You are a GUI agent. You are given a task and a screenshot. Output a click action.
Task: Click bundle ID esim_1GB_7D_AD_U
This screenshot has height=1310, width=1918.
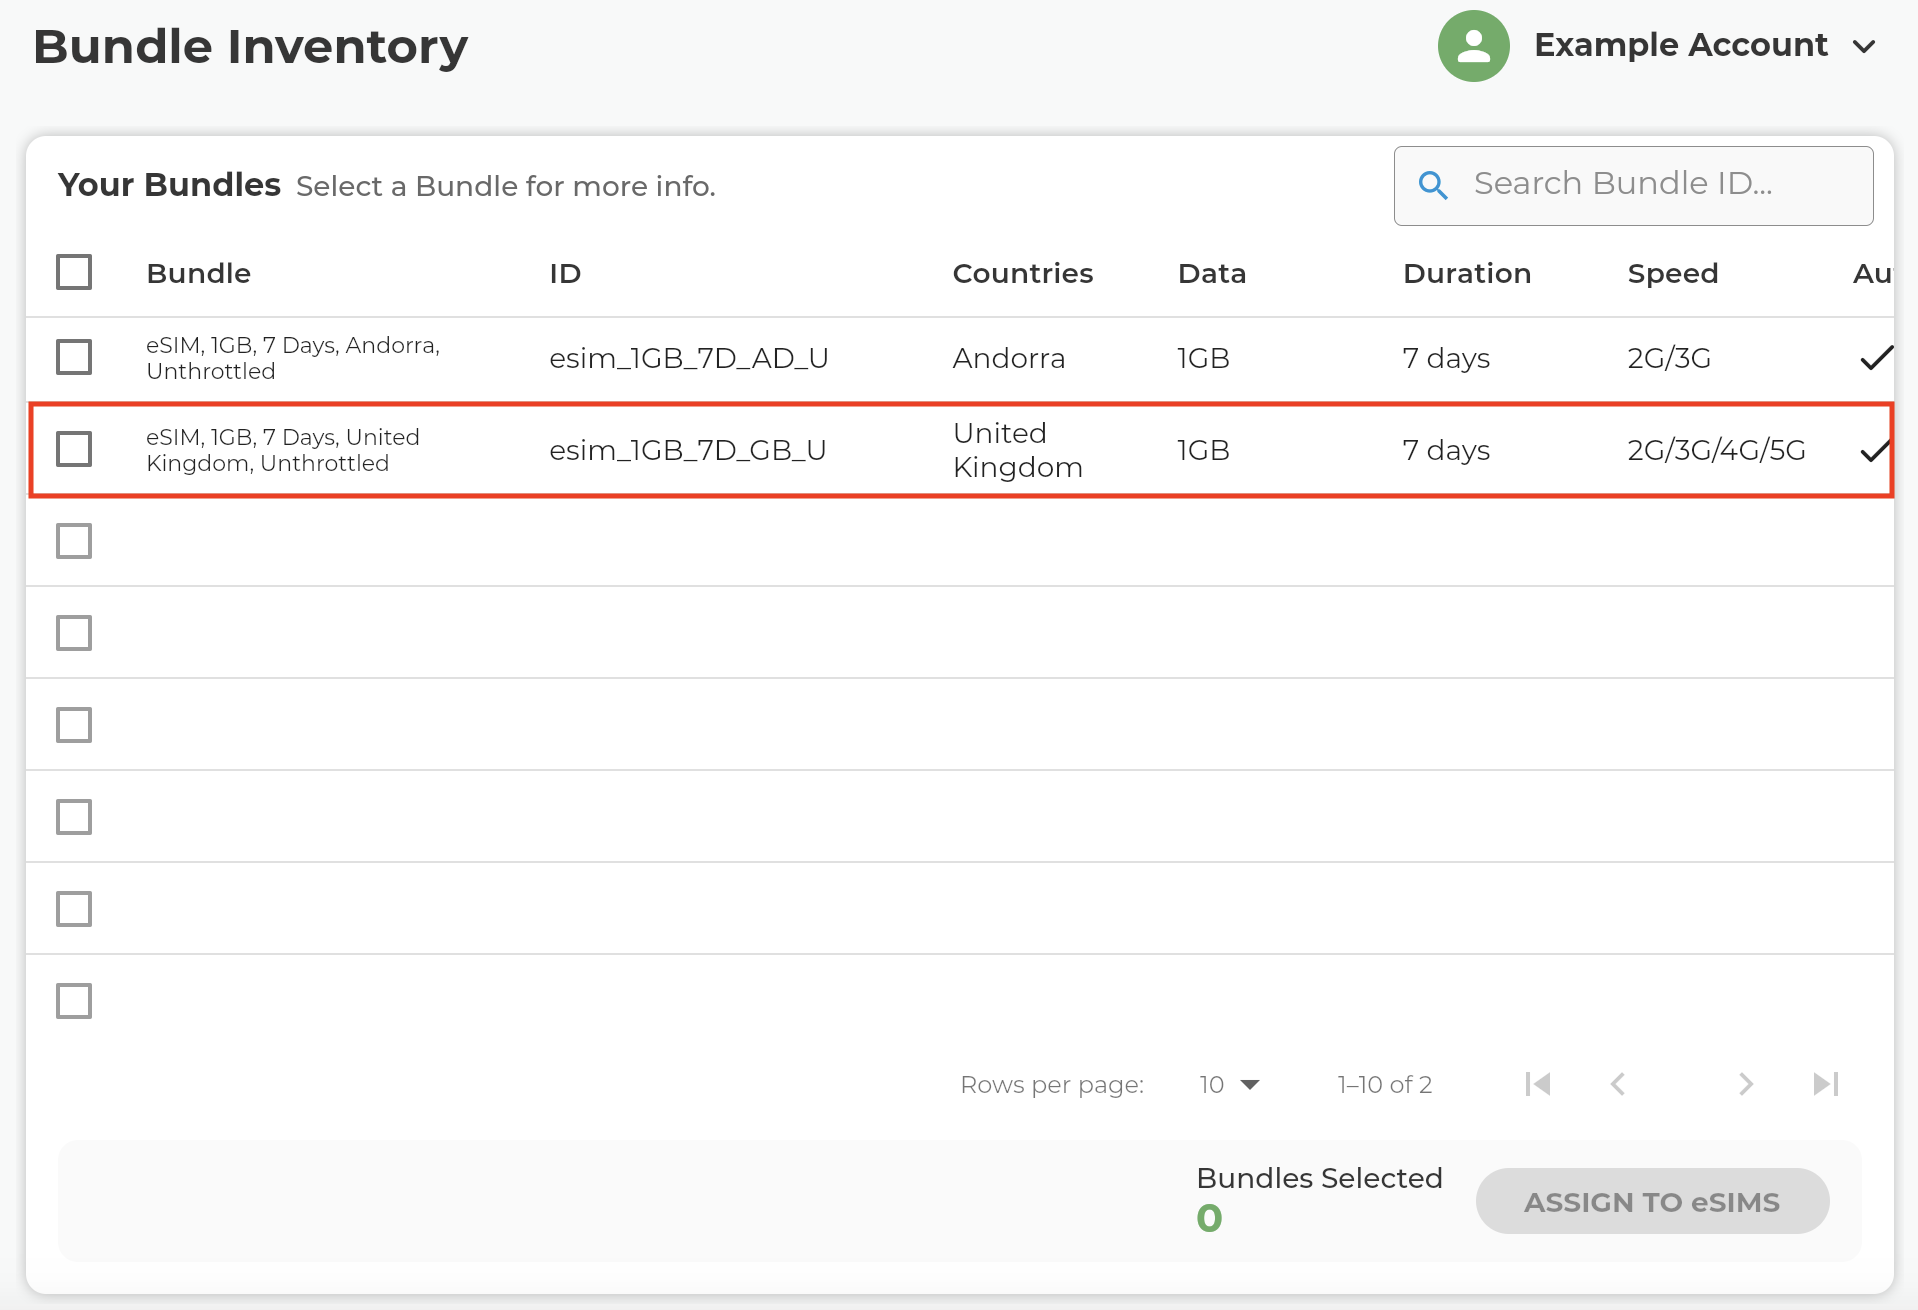click(x=689, y=358)
